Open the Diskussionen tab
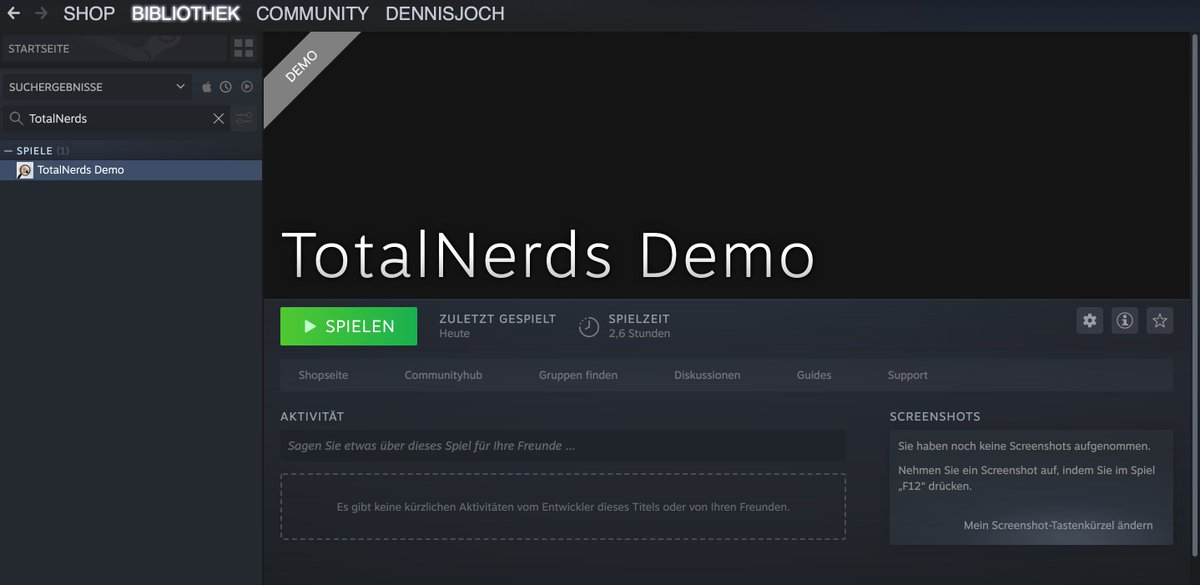Image resolution: width=1200 pixels, height=585 pixels. (x=707, y=375)
